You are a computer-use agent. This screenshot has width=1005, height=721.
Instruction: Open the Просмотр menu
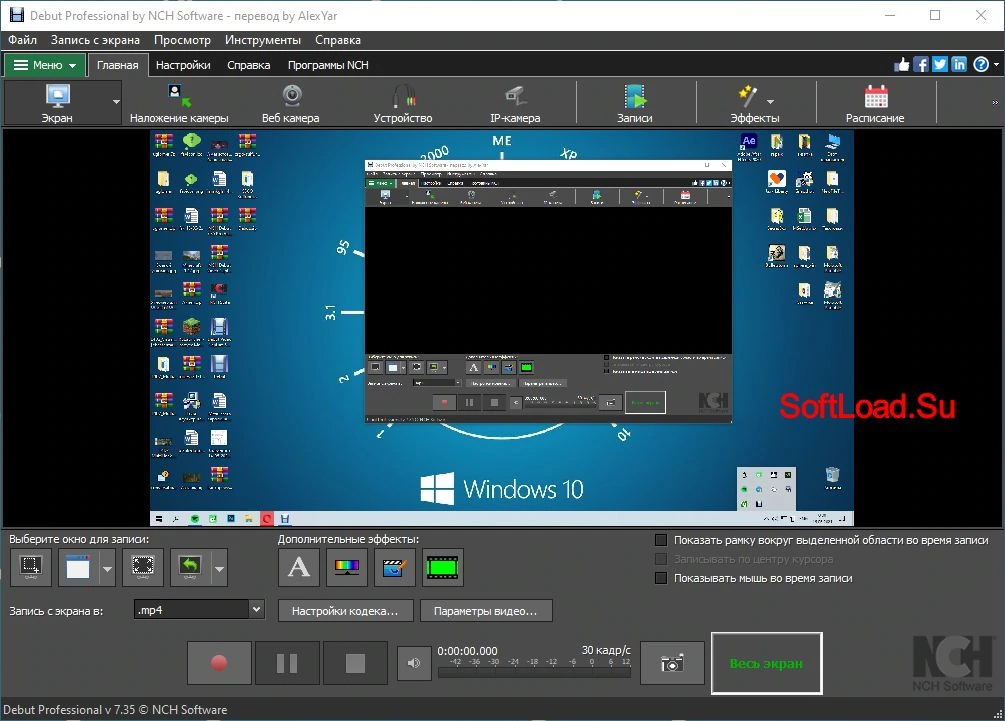[182, 40]
